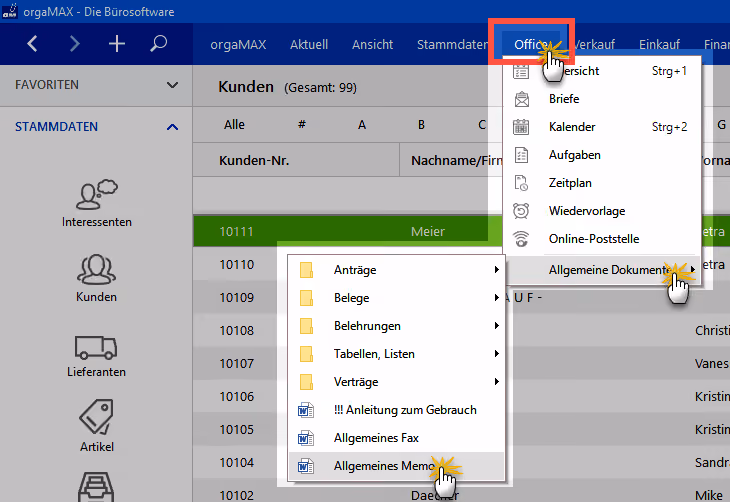
Task: Select customer number 10106
Action: [237, 397]
